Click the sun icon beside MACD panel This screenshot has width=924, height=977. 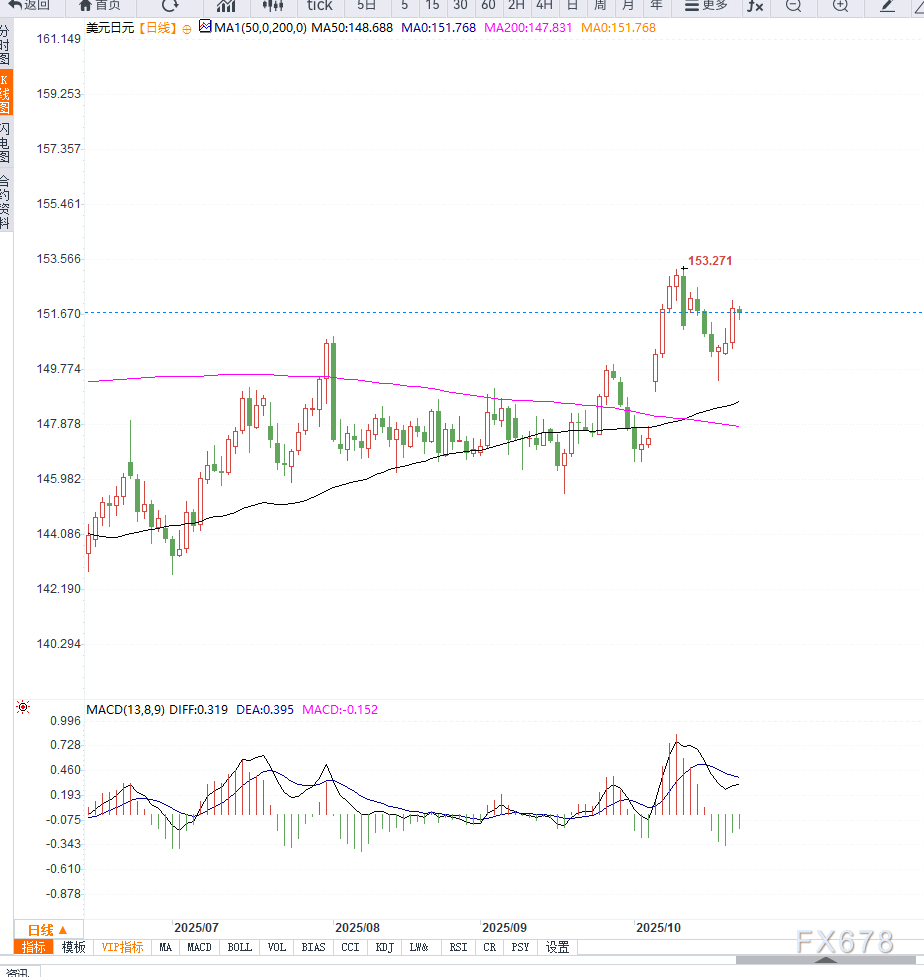click(x=23, y=708)
